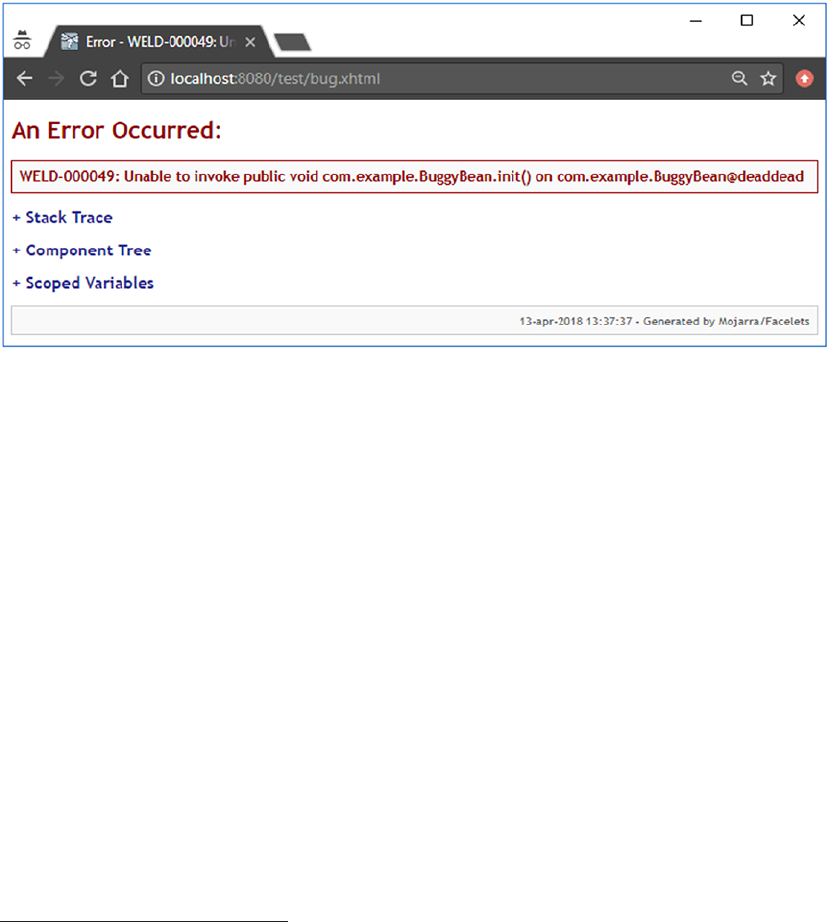
Task: Minimize the browser window
Action: click(x=696, y=21)
